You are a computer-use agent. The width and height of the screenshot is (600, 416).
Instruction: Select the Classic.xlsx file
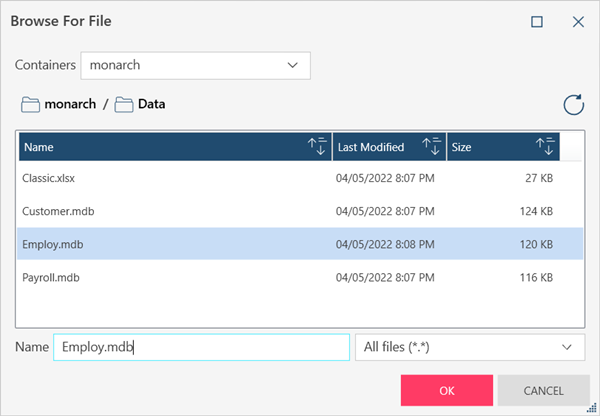coord(49,178)
